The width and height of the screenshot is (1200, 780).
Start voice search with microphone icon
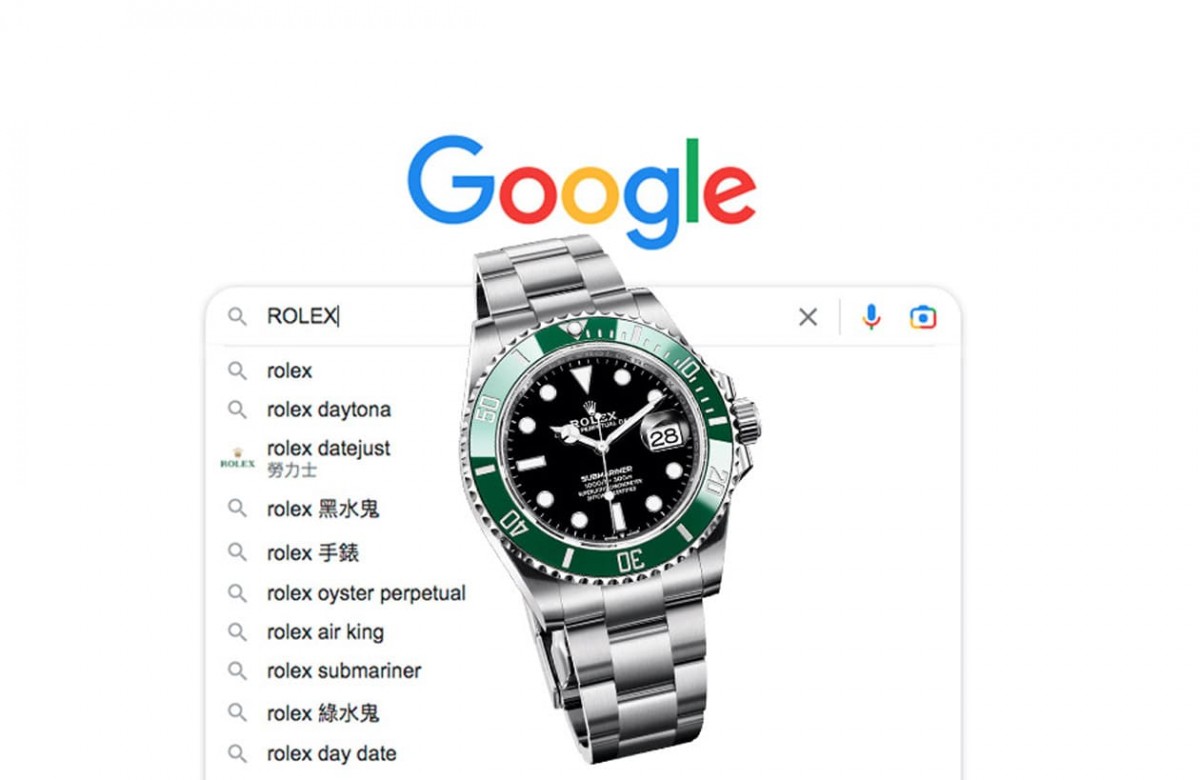click(x=871, y=317)
